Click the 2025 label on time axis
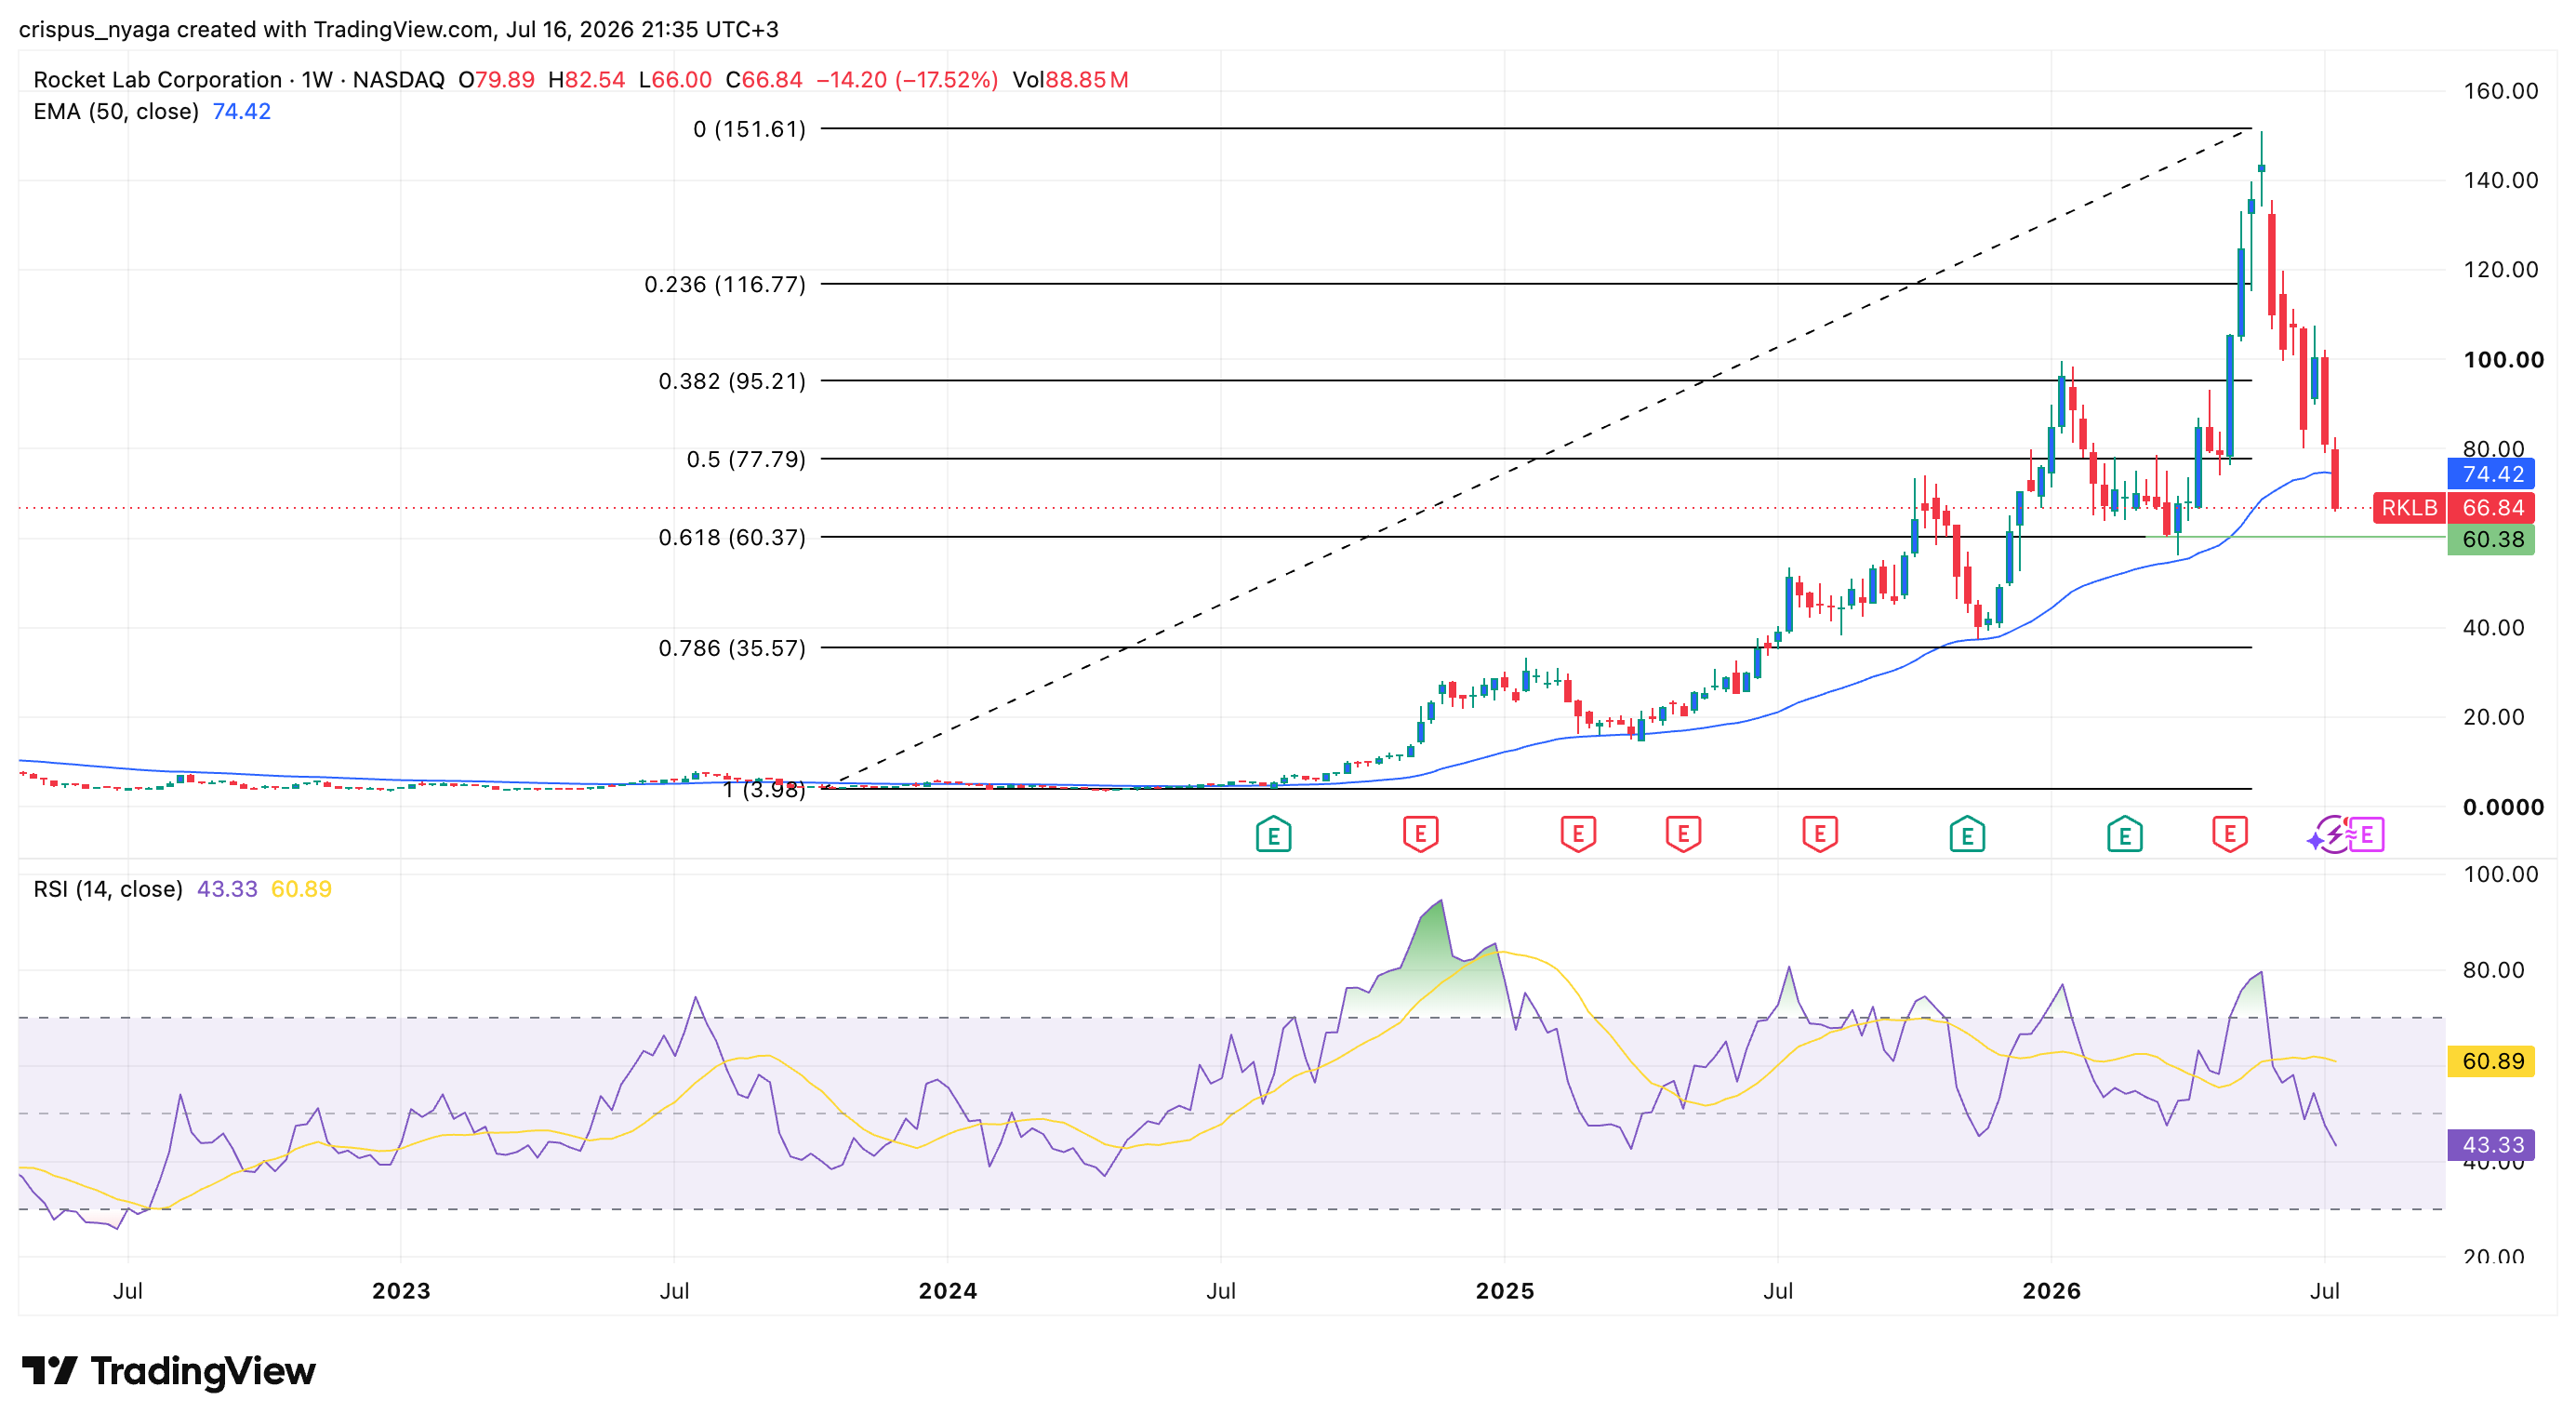The image size is (2576, 1427). coord(1505,1291)
